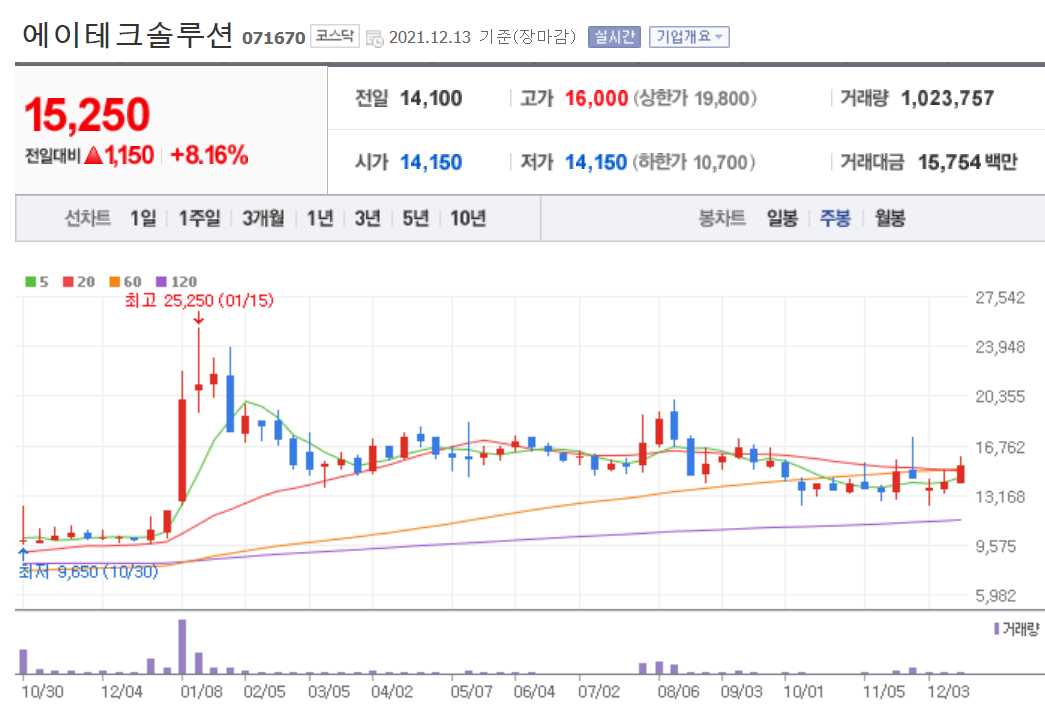Switch to the 선차트 view
Screen dimensions: 1045x713
pos(86,217)
